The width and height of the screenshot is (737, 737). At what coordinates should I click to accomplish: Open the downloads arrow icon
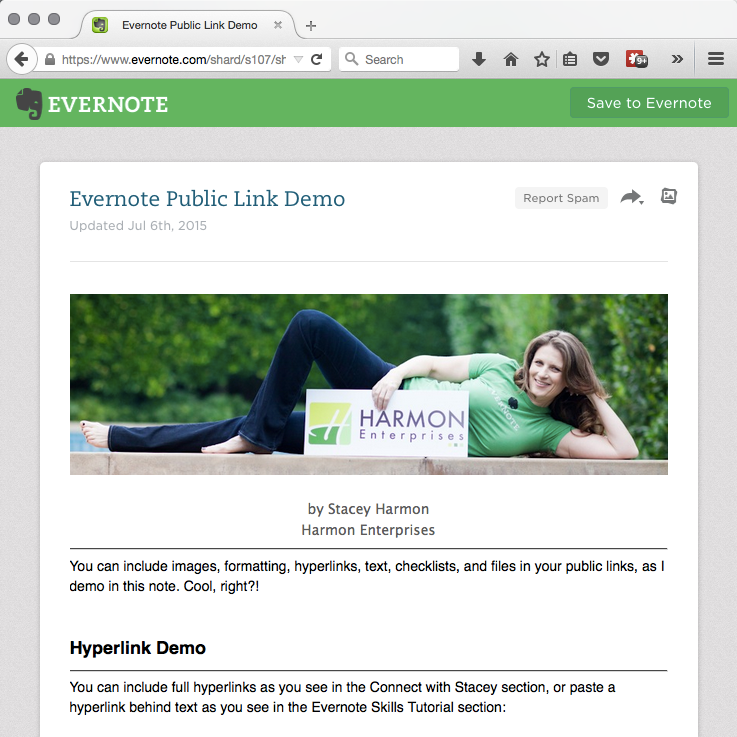tap(479, 59)
